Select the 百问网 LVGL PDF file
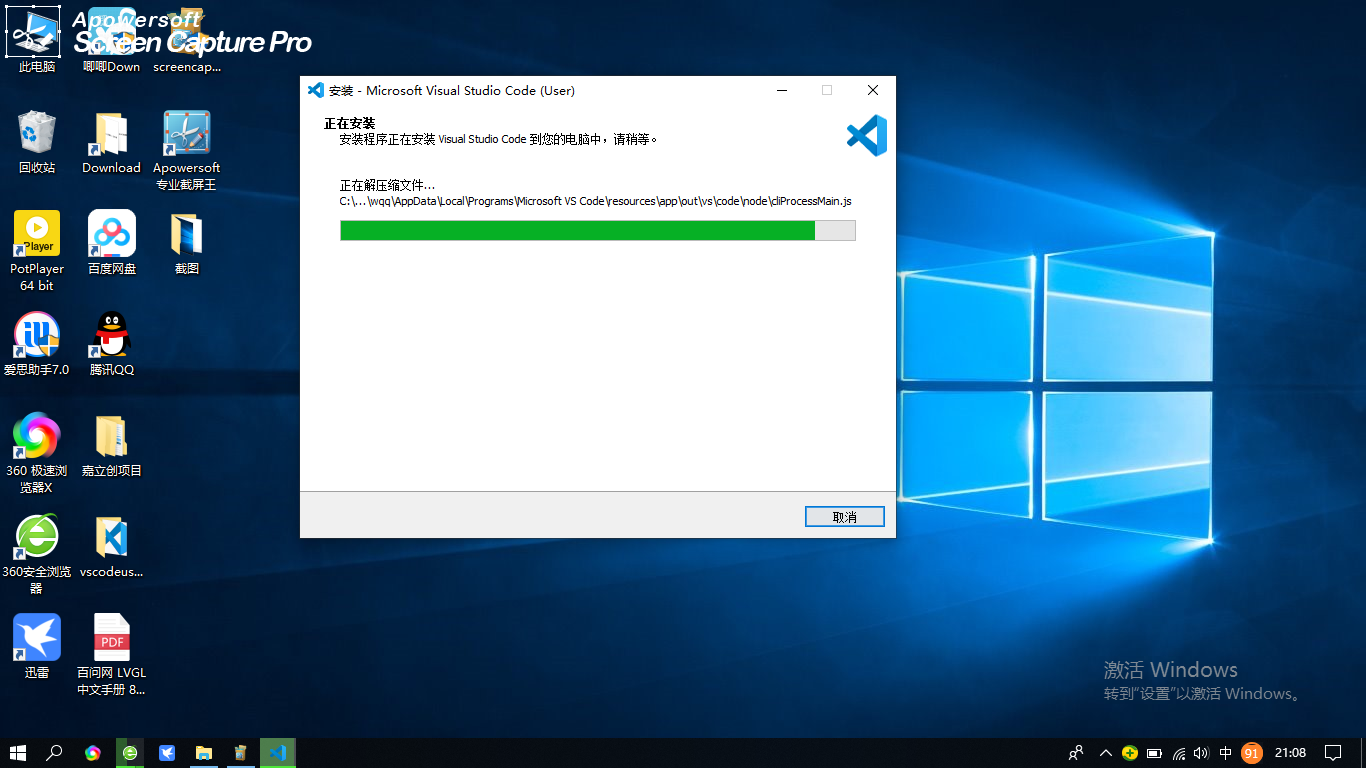The height and width of the screenshot is (768, 1366). coord(112,655)
